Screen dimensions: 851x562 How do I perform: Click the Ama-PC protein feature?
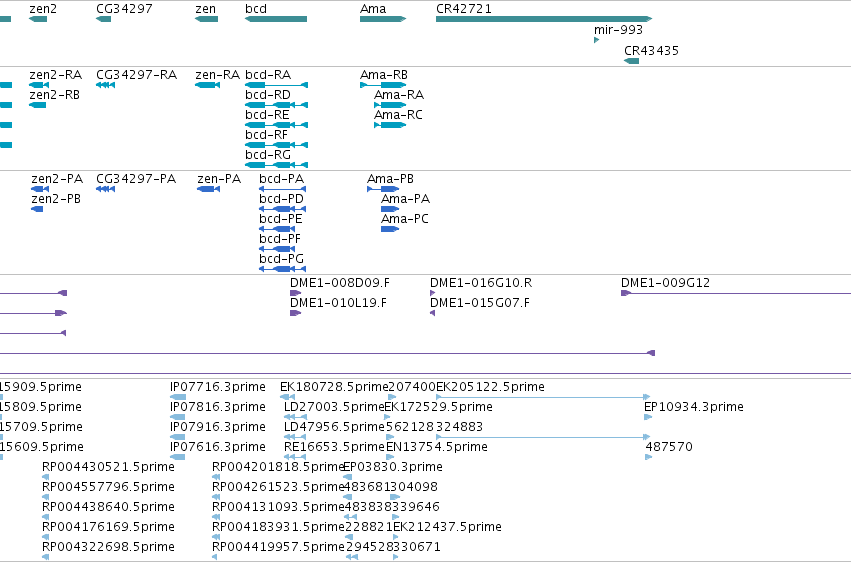click(390, 229)
